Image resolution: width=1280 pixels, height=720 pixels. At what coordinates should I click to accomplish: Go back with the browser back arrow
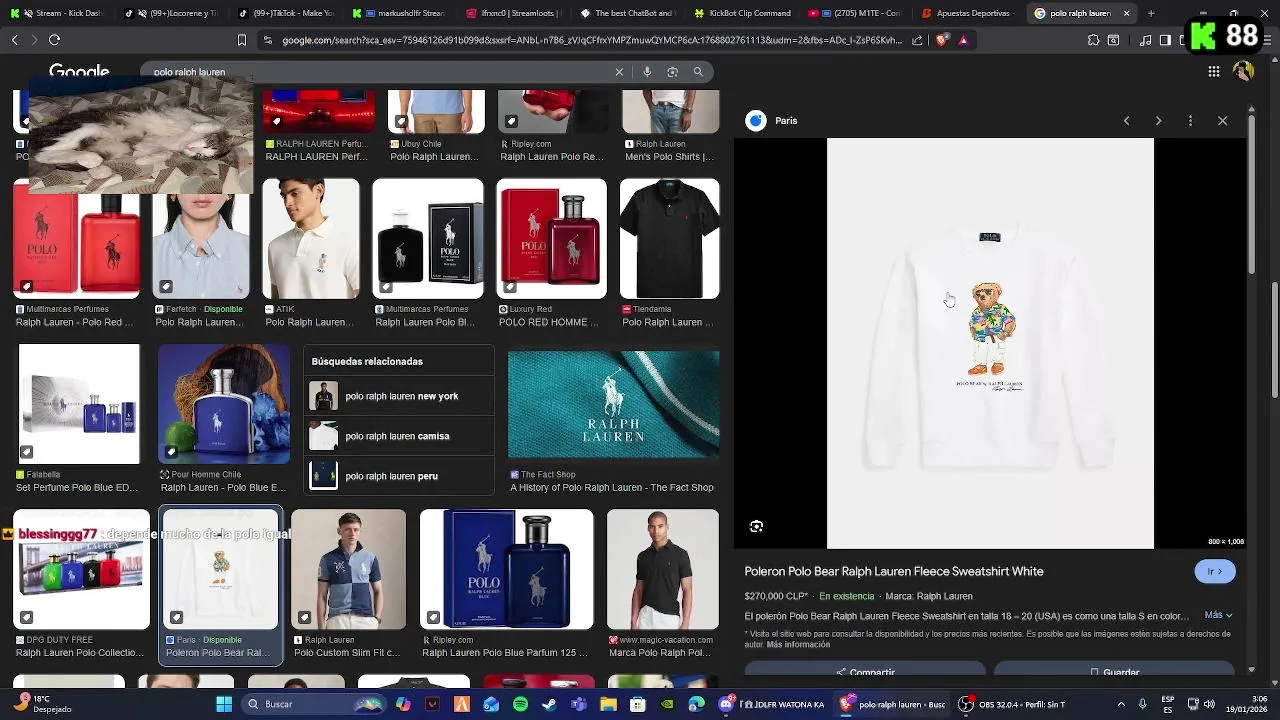coord(14,40)
